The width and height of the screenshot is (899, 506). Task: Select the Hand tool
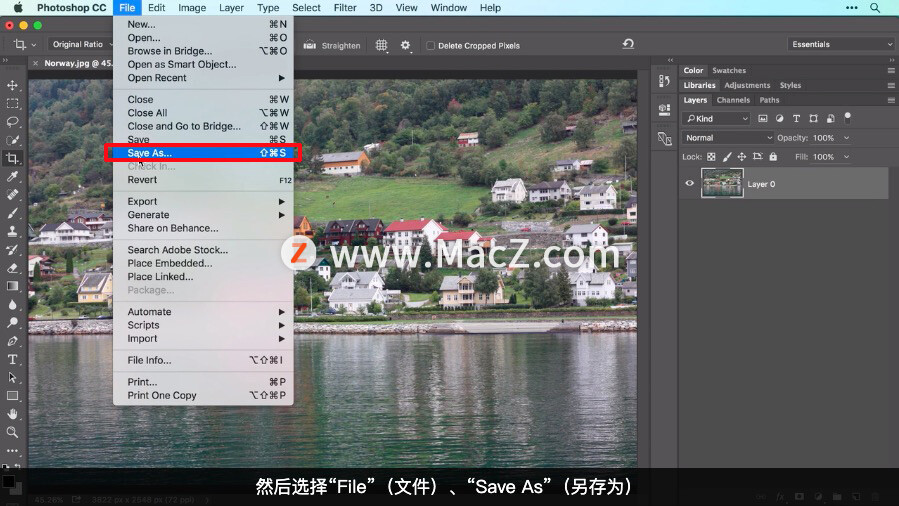coord(12,414)
